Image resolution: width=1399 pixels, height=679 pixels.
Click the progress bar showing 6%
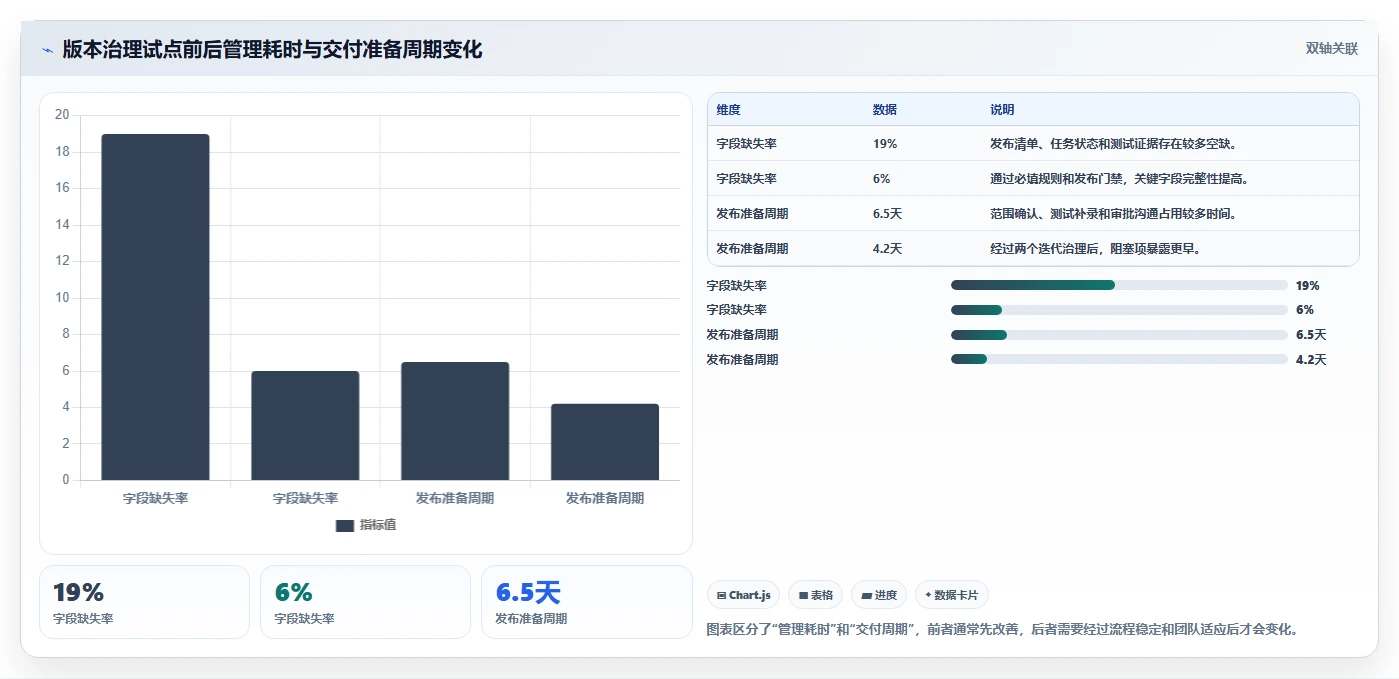[1119, 310]
